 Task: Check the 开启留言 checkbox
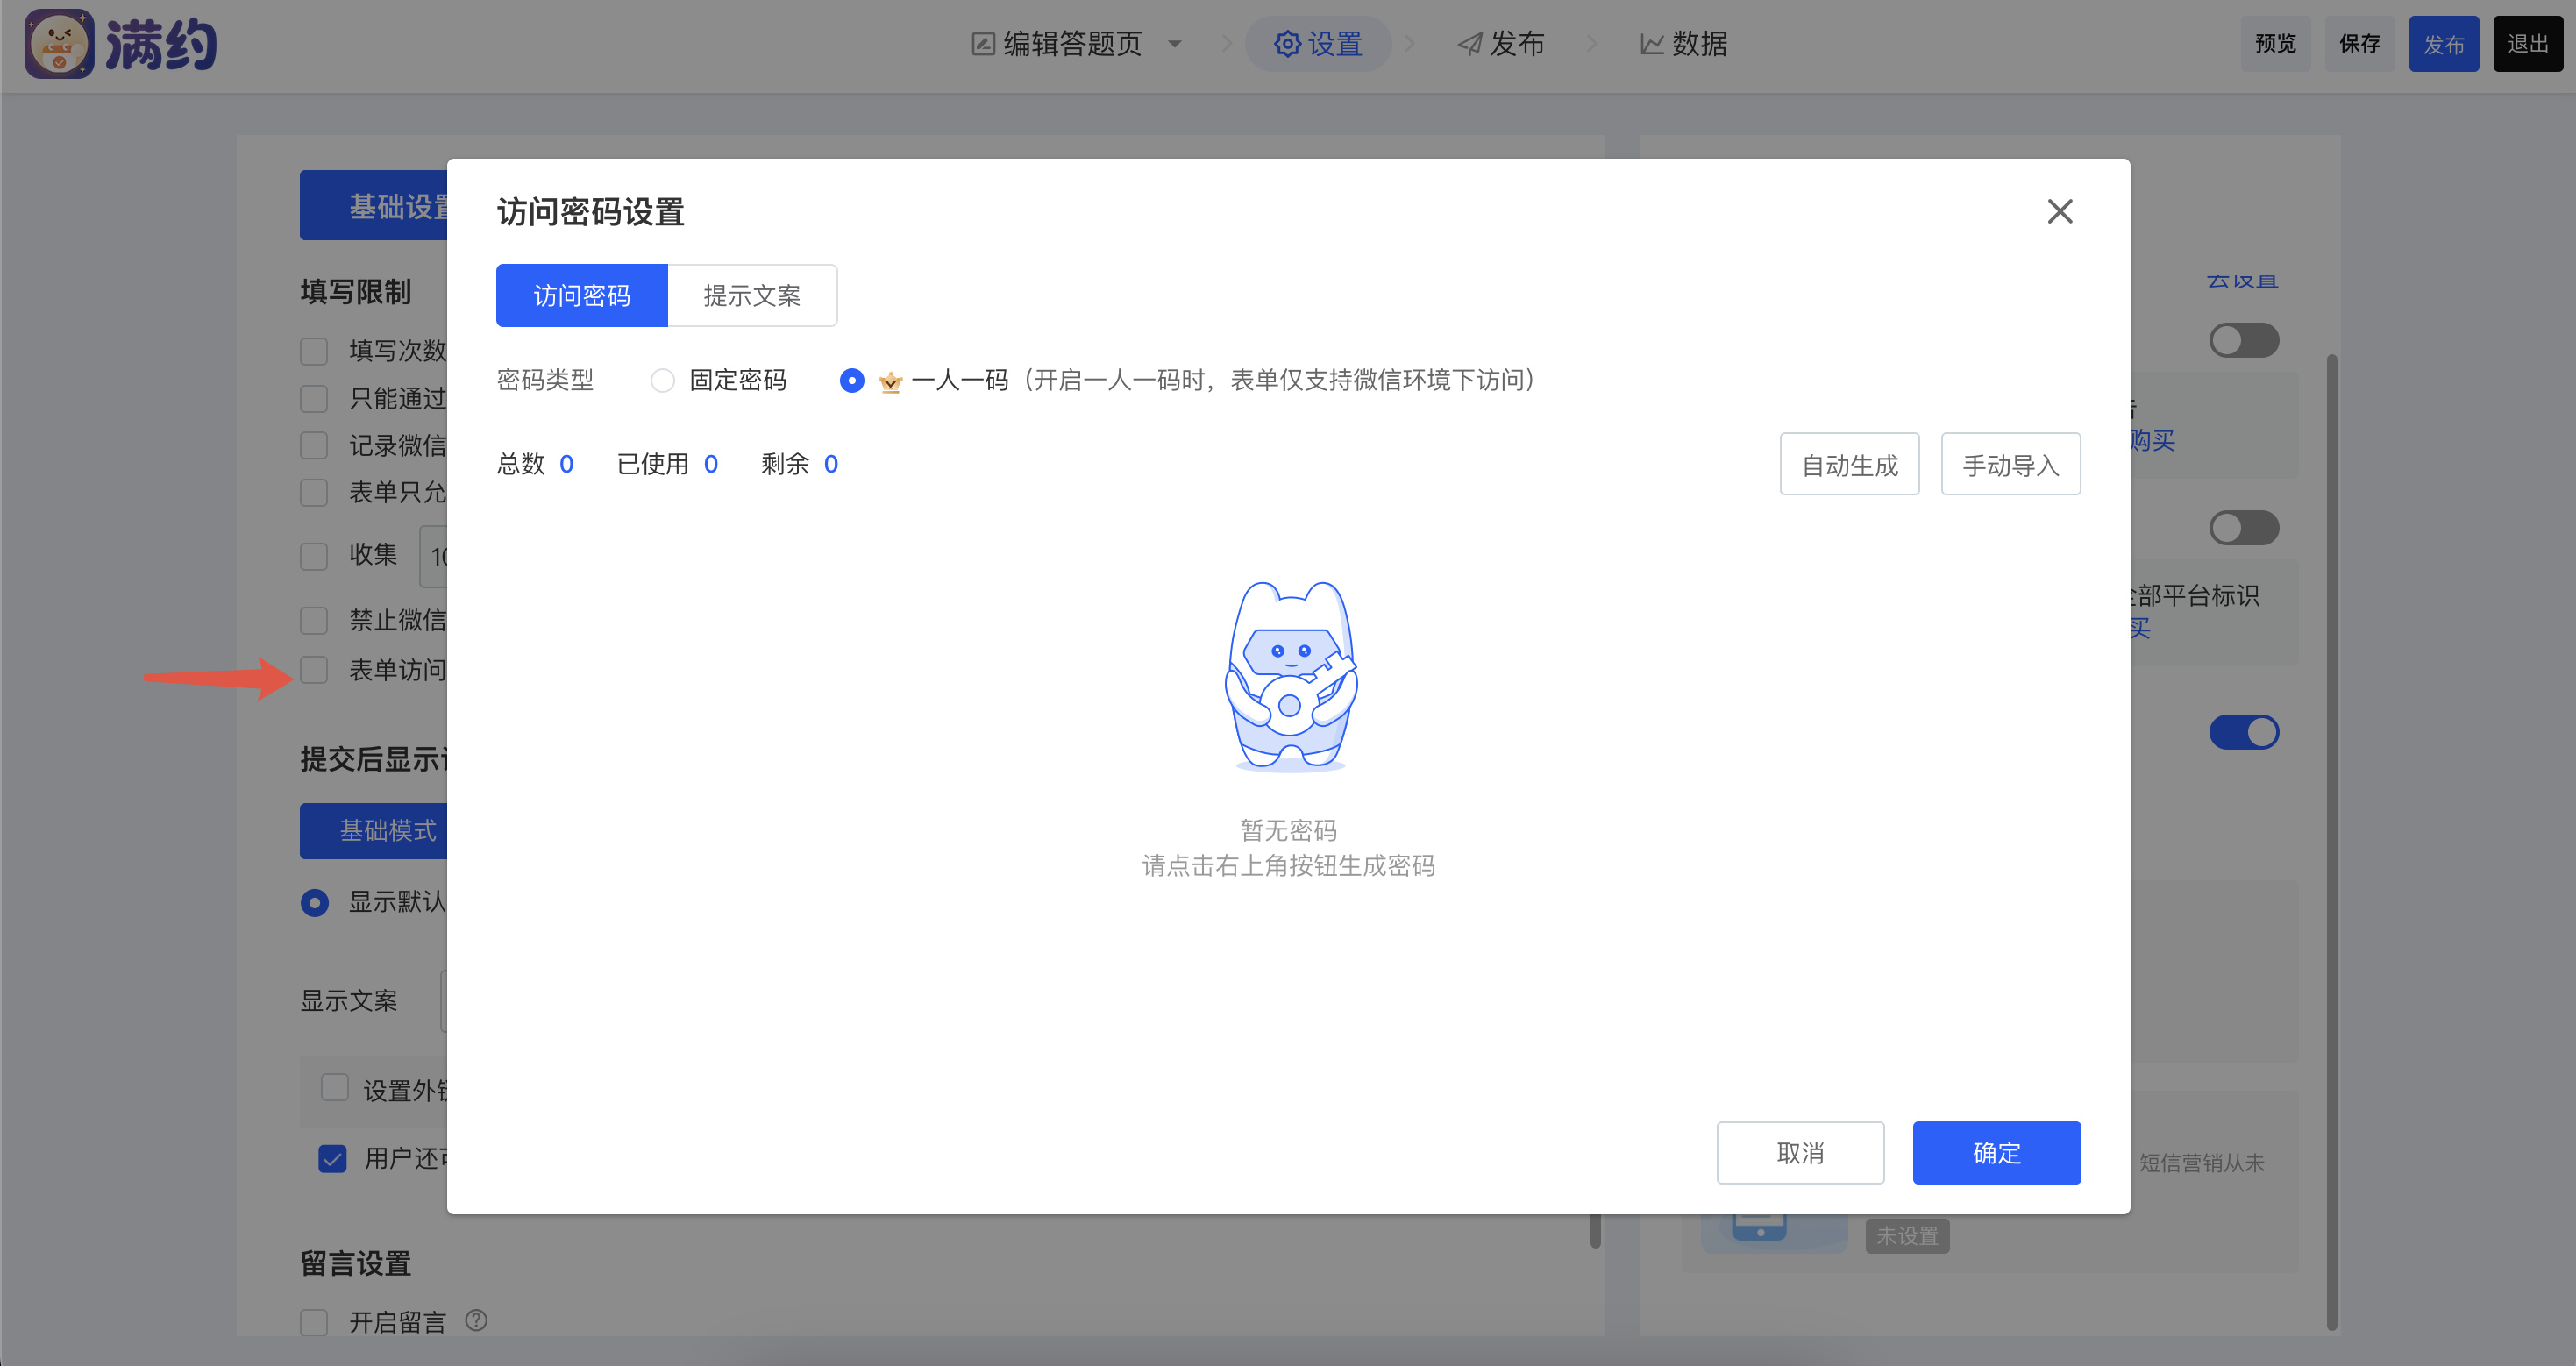pos(314,1322)
